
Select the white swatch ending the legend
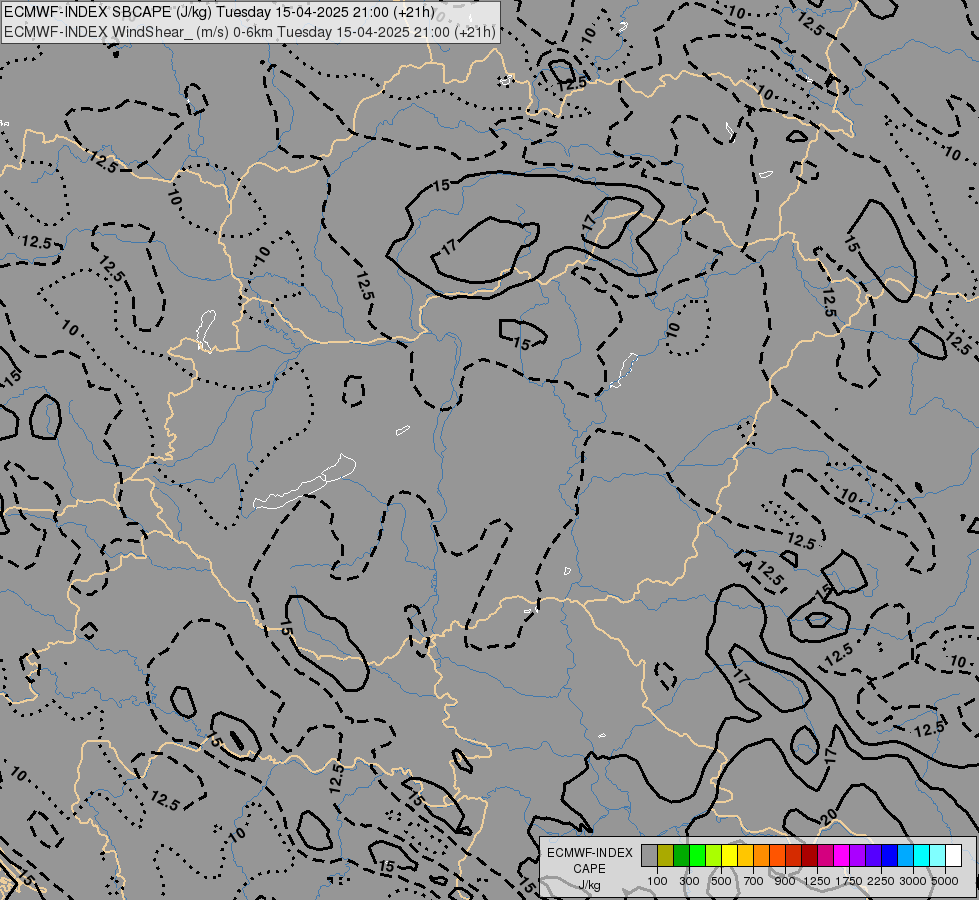pos(953,855)
